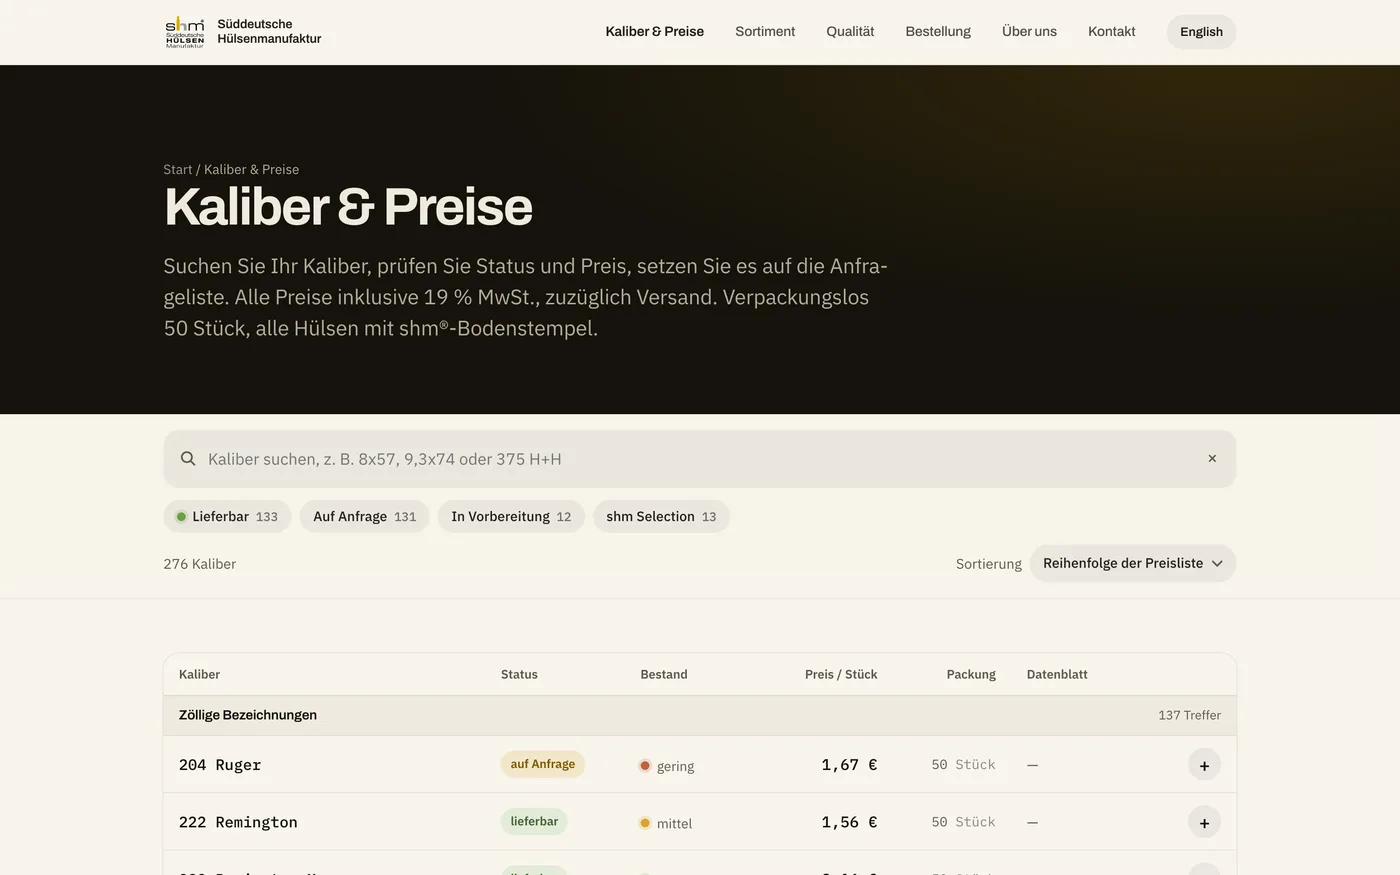This screenshot has width=1400, height=875.
Task: Click the Kaliber column header
Action: tap(199, 675)
